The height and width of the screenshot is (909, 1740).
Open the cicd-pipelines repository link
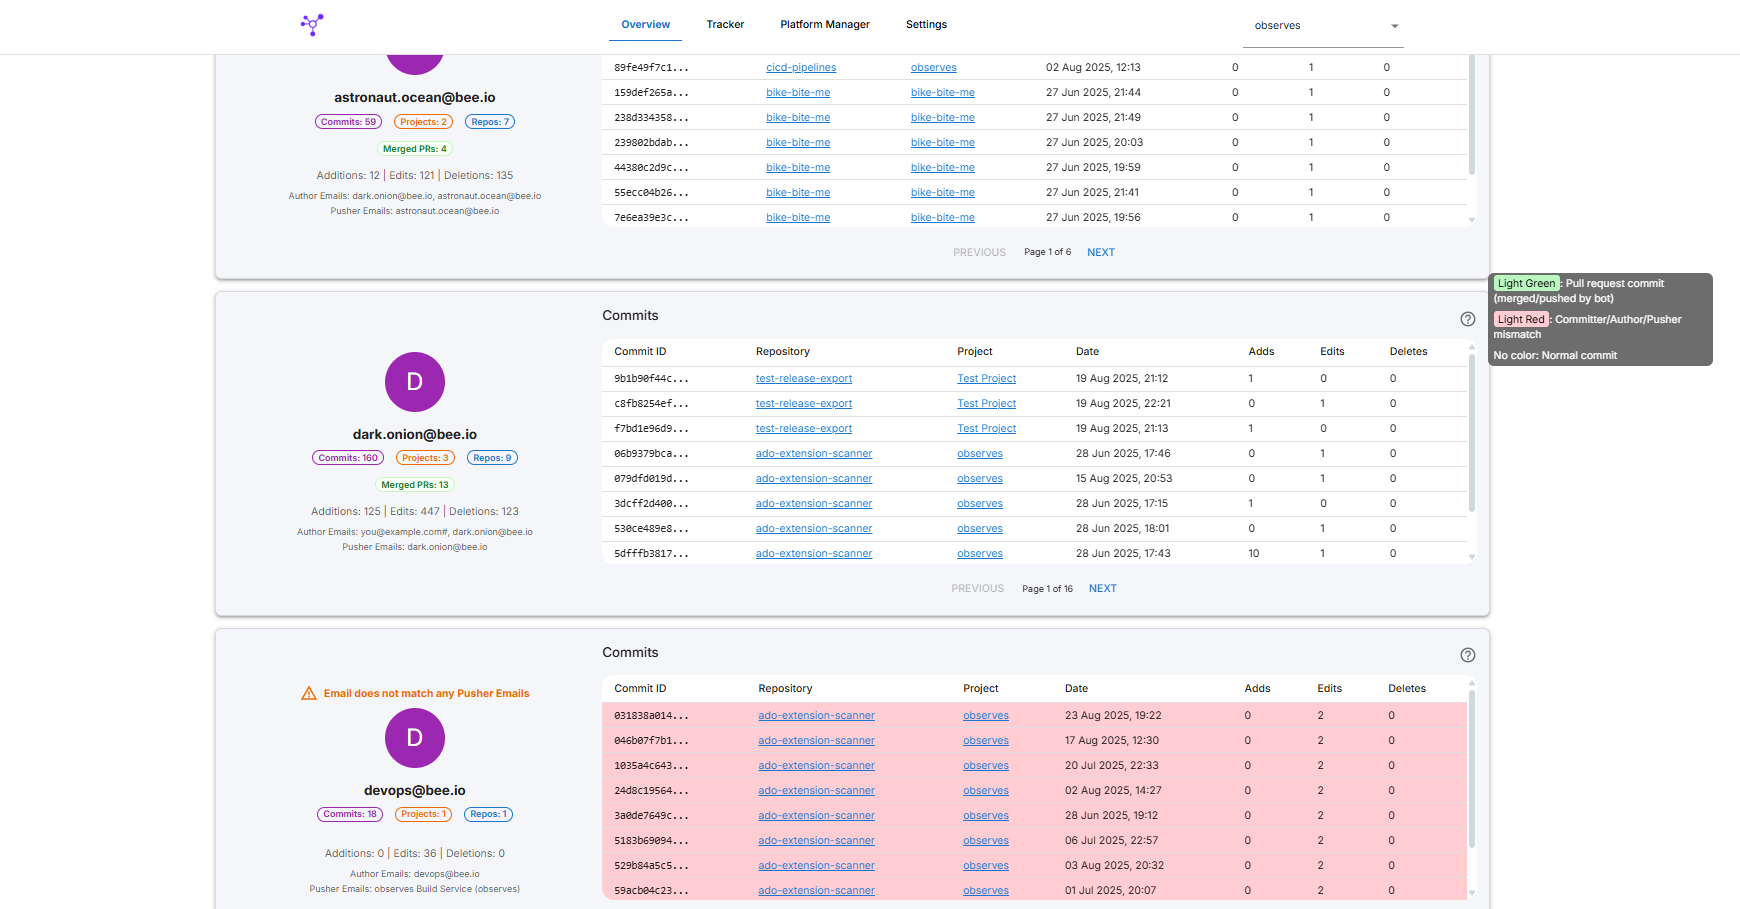tap(801, 68)
